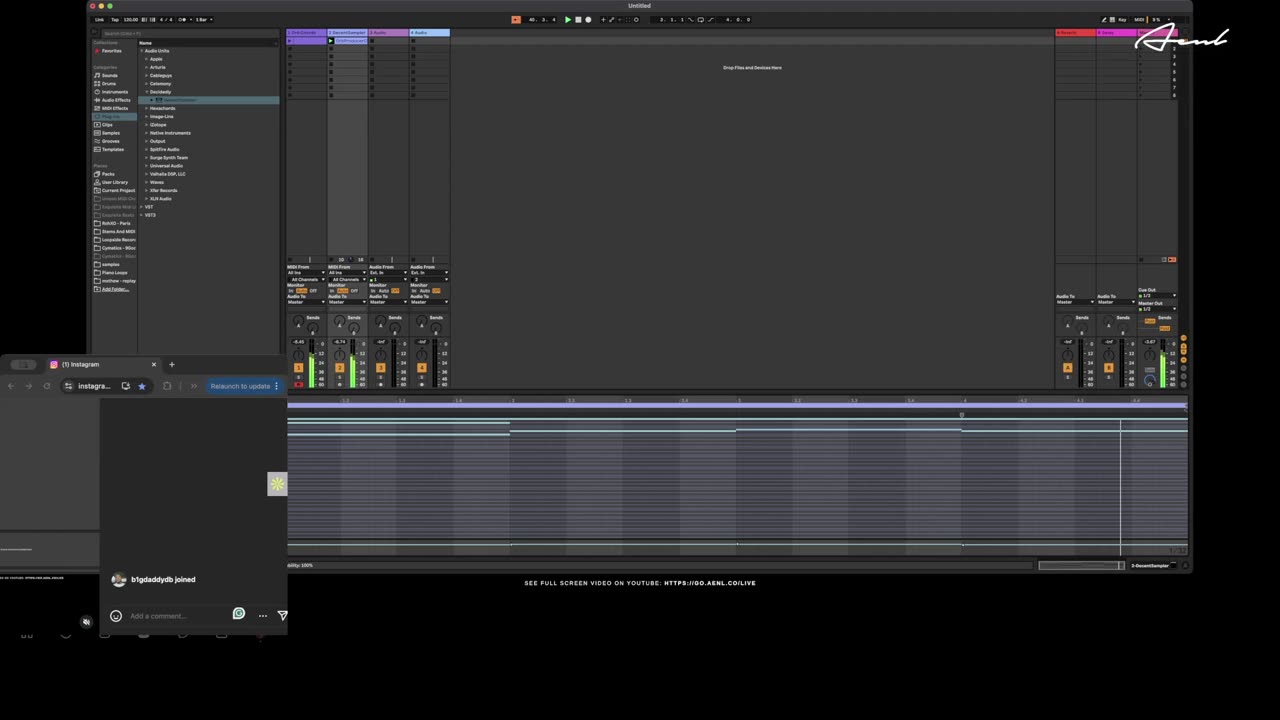The image size is (1280, 720).
Task: Select the B Delay return track header
Action: [1116, 33]
